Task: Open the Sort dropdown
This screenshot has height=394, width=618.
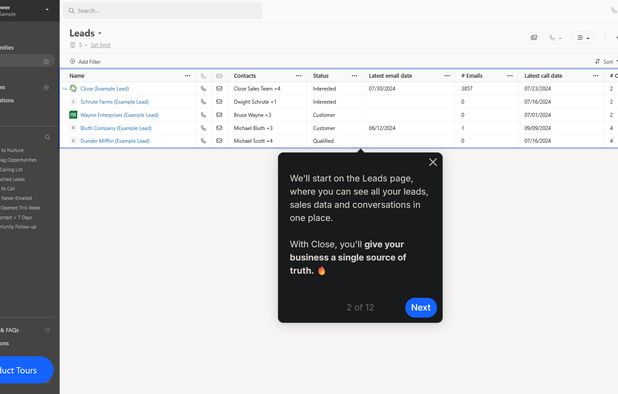Action: pyautogui.click(x=606, y=61)
